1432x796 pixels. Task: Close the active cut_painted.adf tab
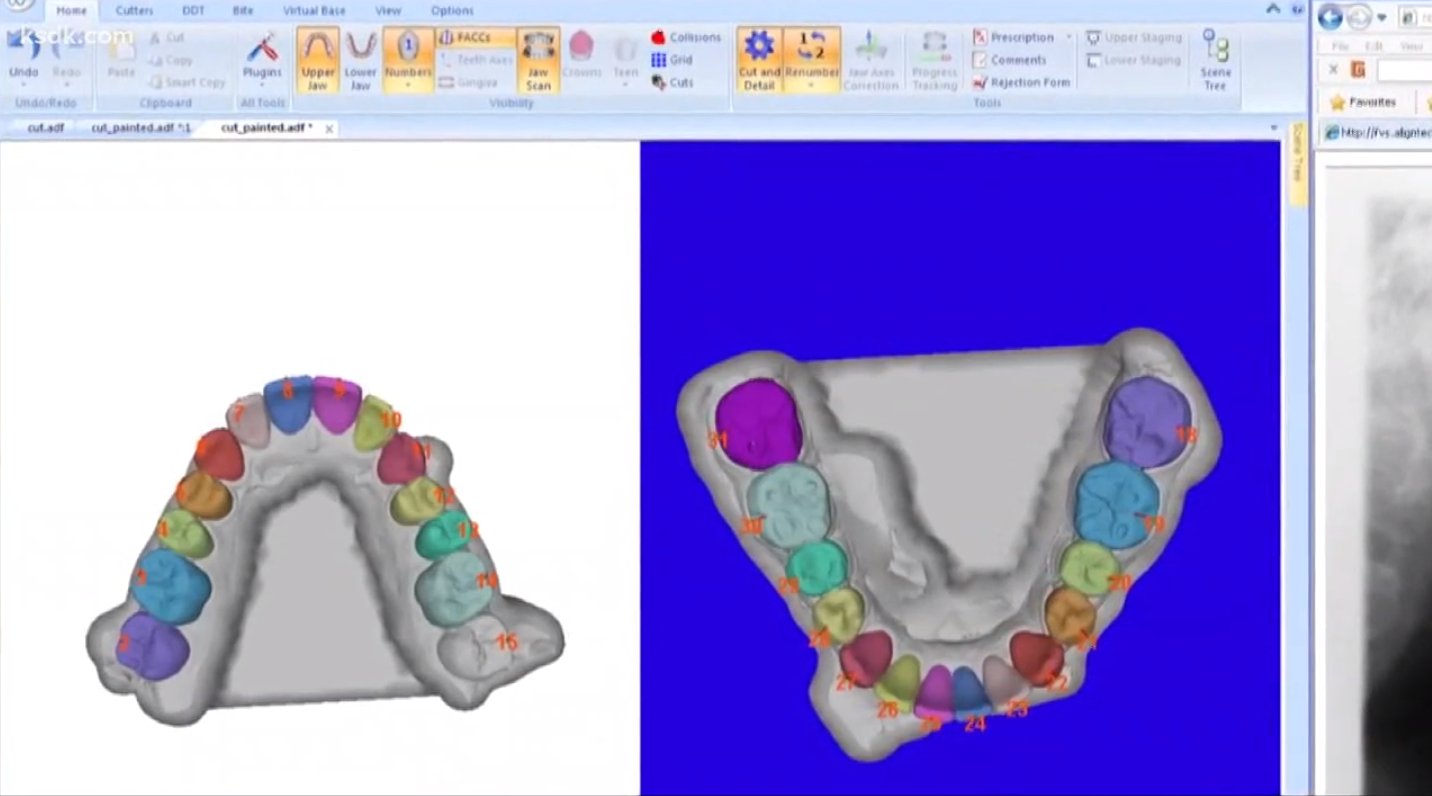click(329, 129)
